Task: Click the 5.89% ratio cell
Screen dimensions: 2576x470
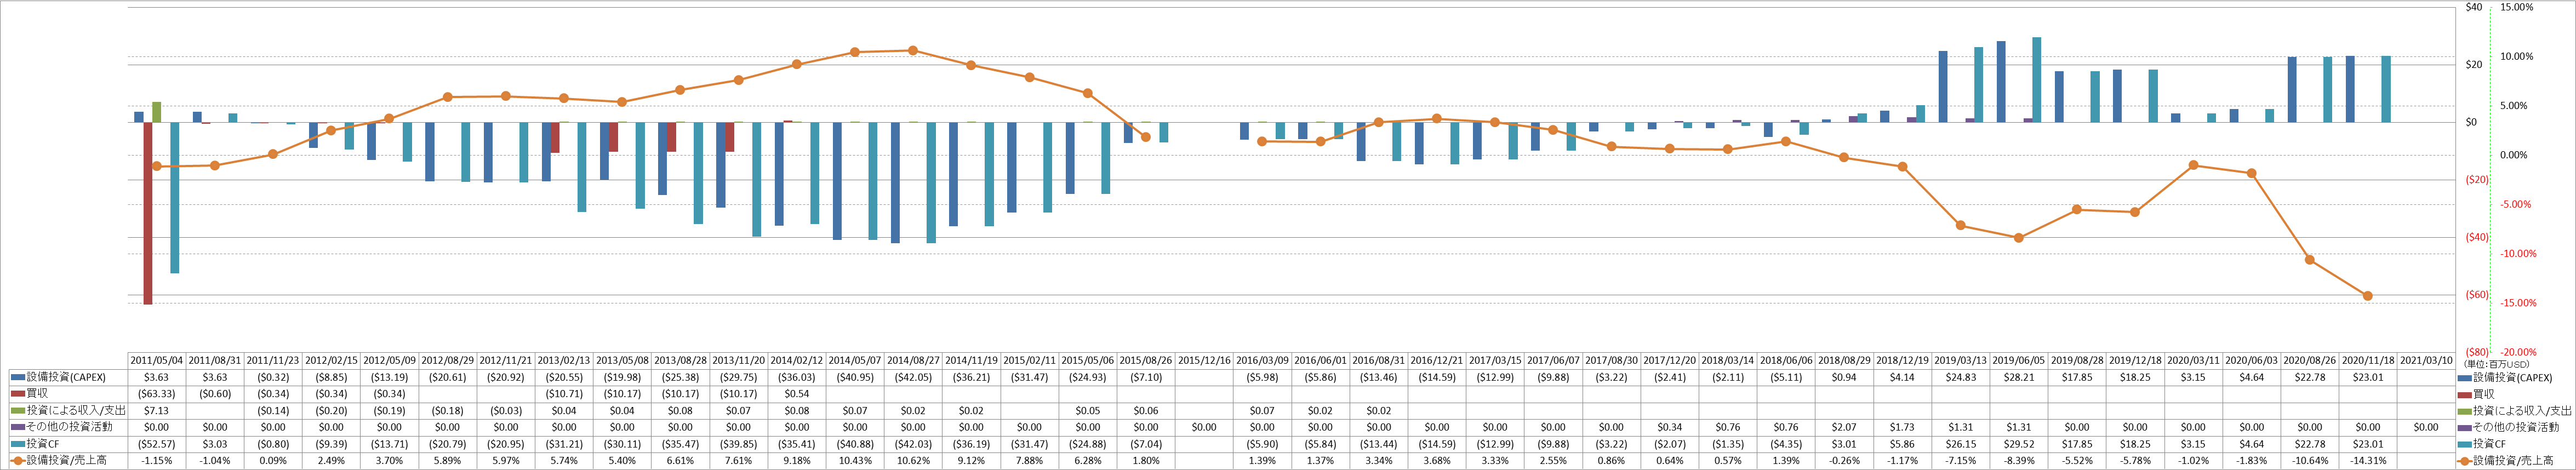Action: click(x=447, y=461)
